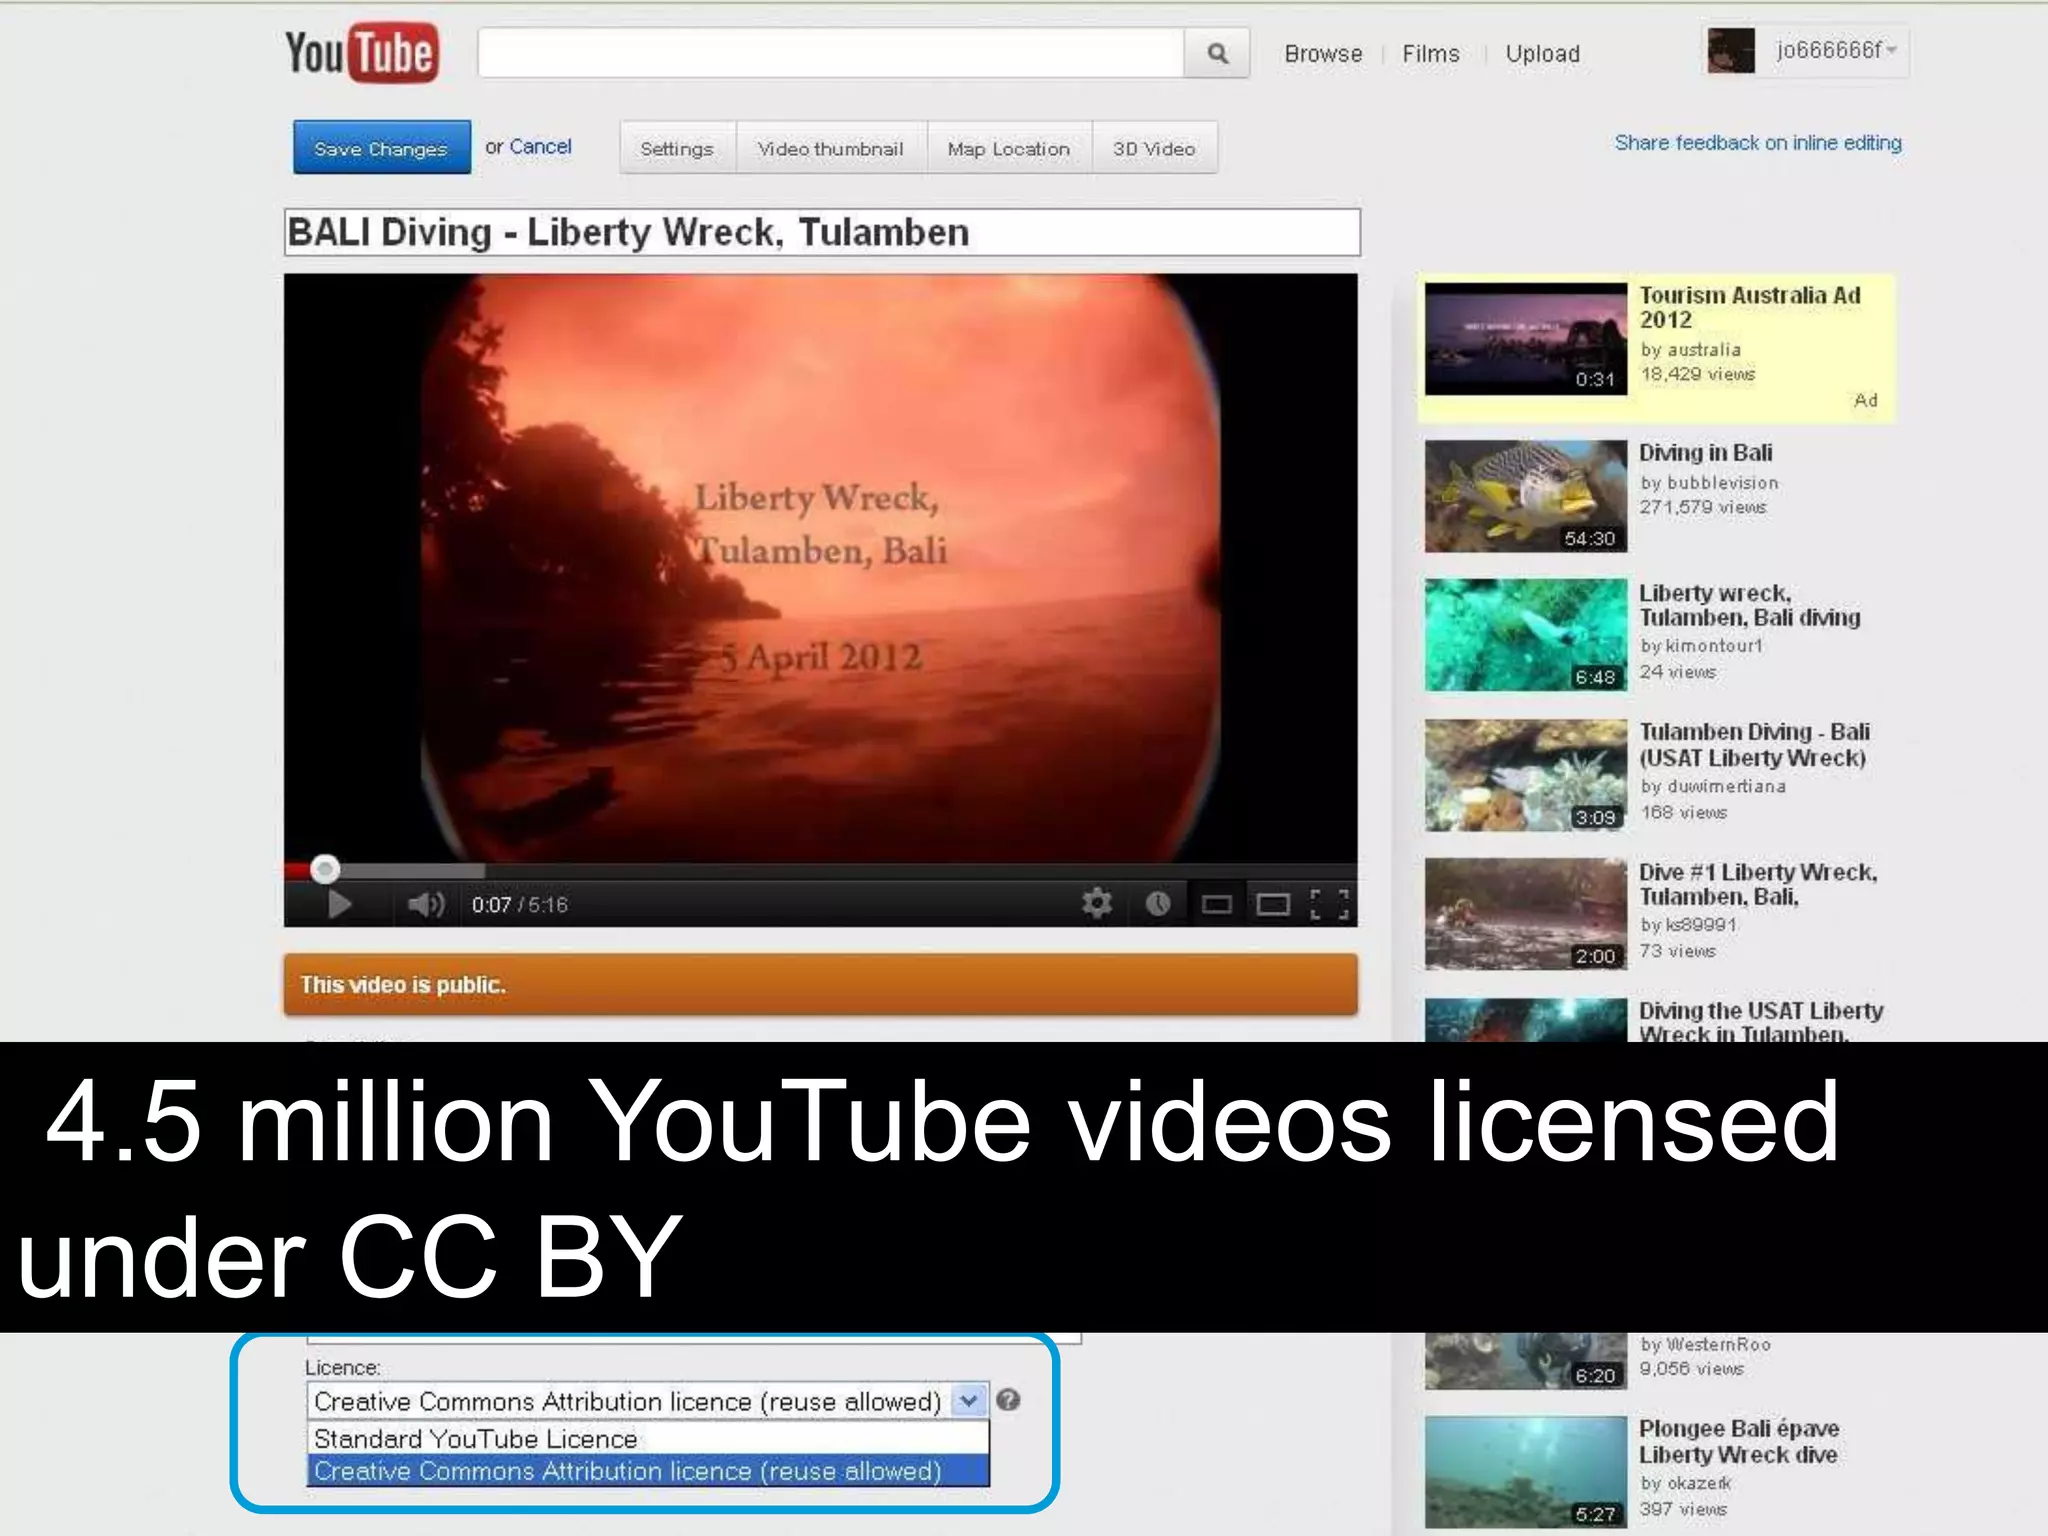The height and width of the screenshot is (1536, 2048).
Task: Click the Save Changes button
Action: [381, 148]
